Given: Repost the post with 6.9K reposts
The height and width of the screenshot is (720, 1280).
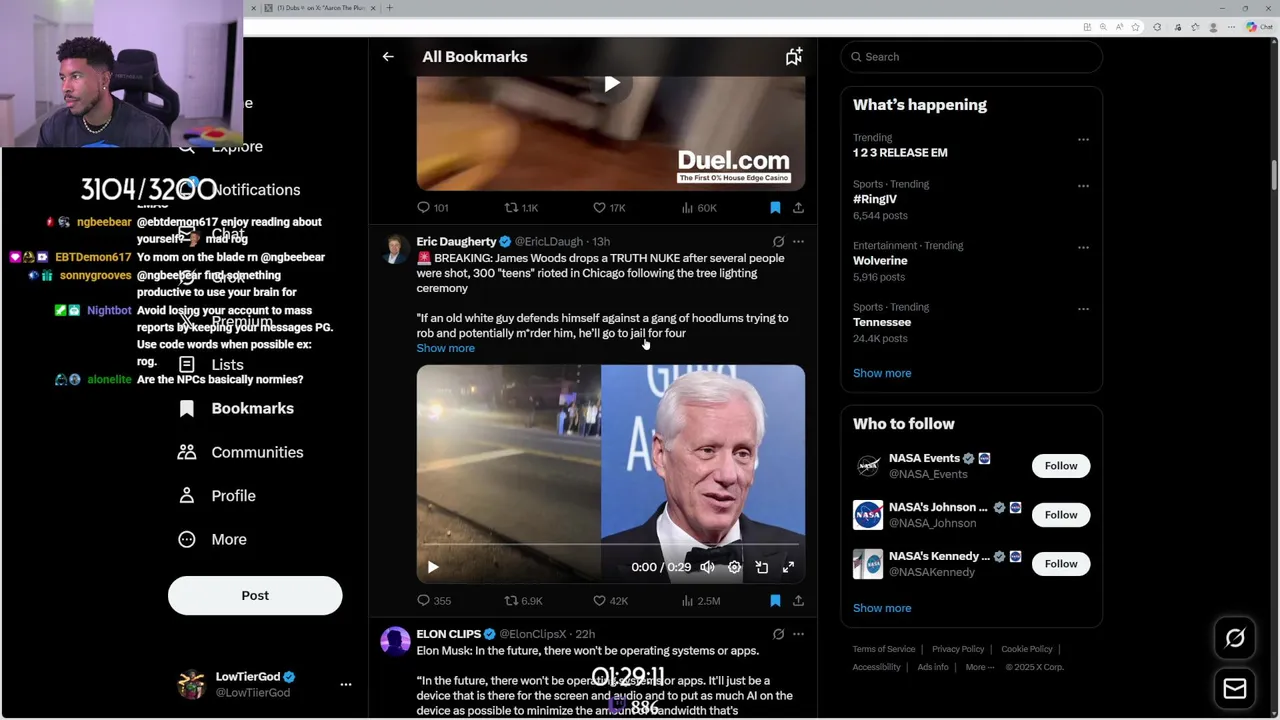Looking at the screenshot, I should (x=523, y=601).
